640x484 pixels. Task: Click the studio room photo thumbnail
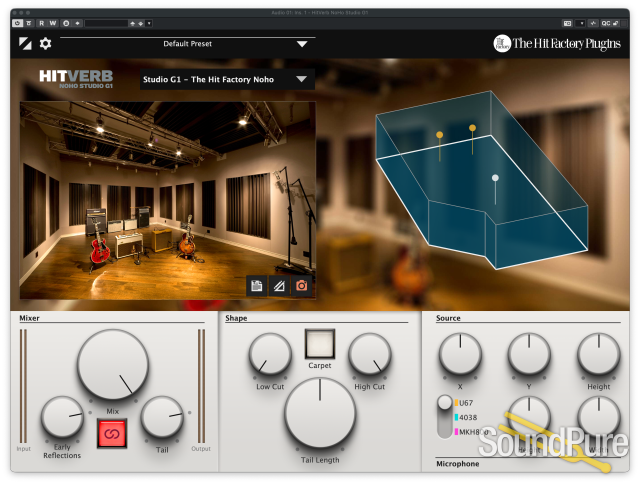(167, 200)
